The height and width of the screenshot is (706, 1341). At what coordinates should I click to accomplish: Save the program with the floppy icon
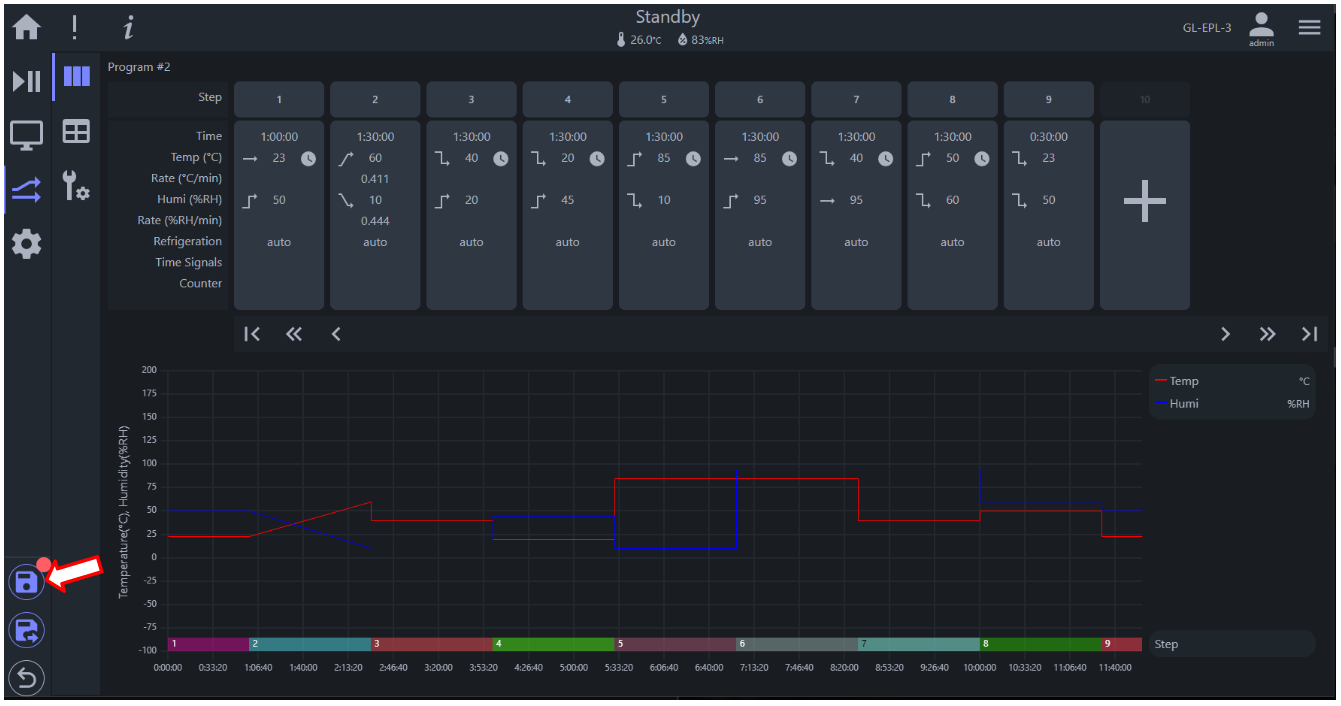(x=26, y=582)
